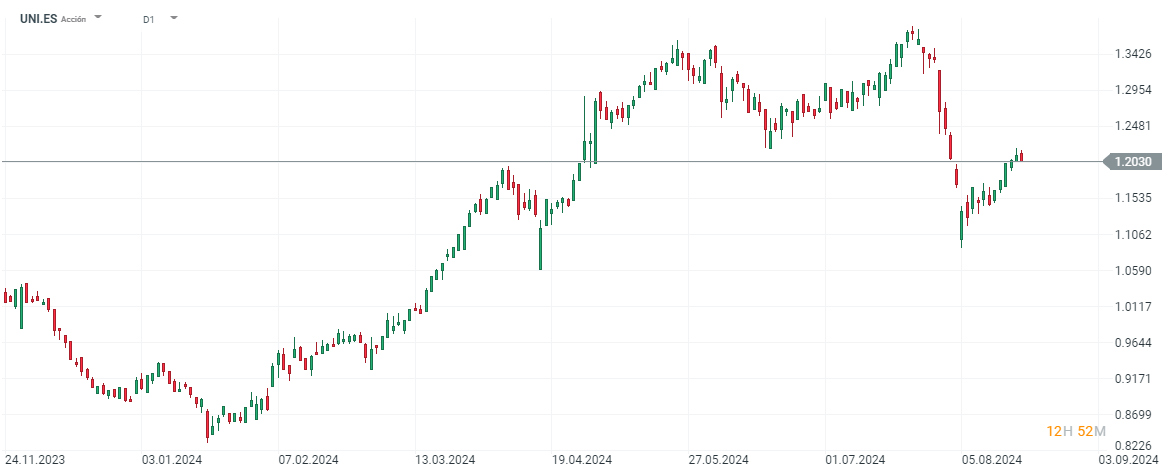Expand the D1 timeframe dropdown arrow

pos(174,18)
